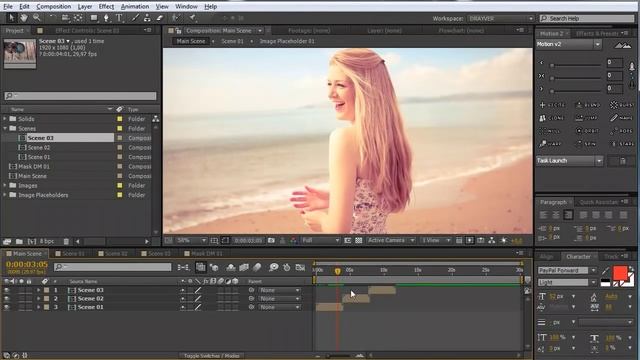Enable Motion Blur switch in timeline header
Screen dimensions: 640x360
click(x=257, y=267)
